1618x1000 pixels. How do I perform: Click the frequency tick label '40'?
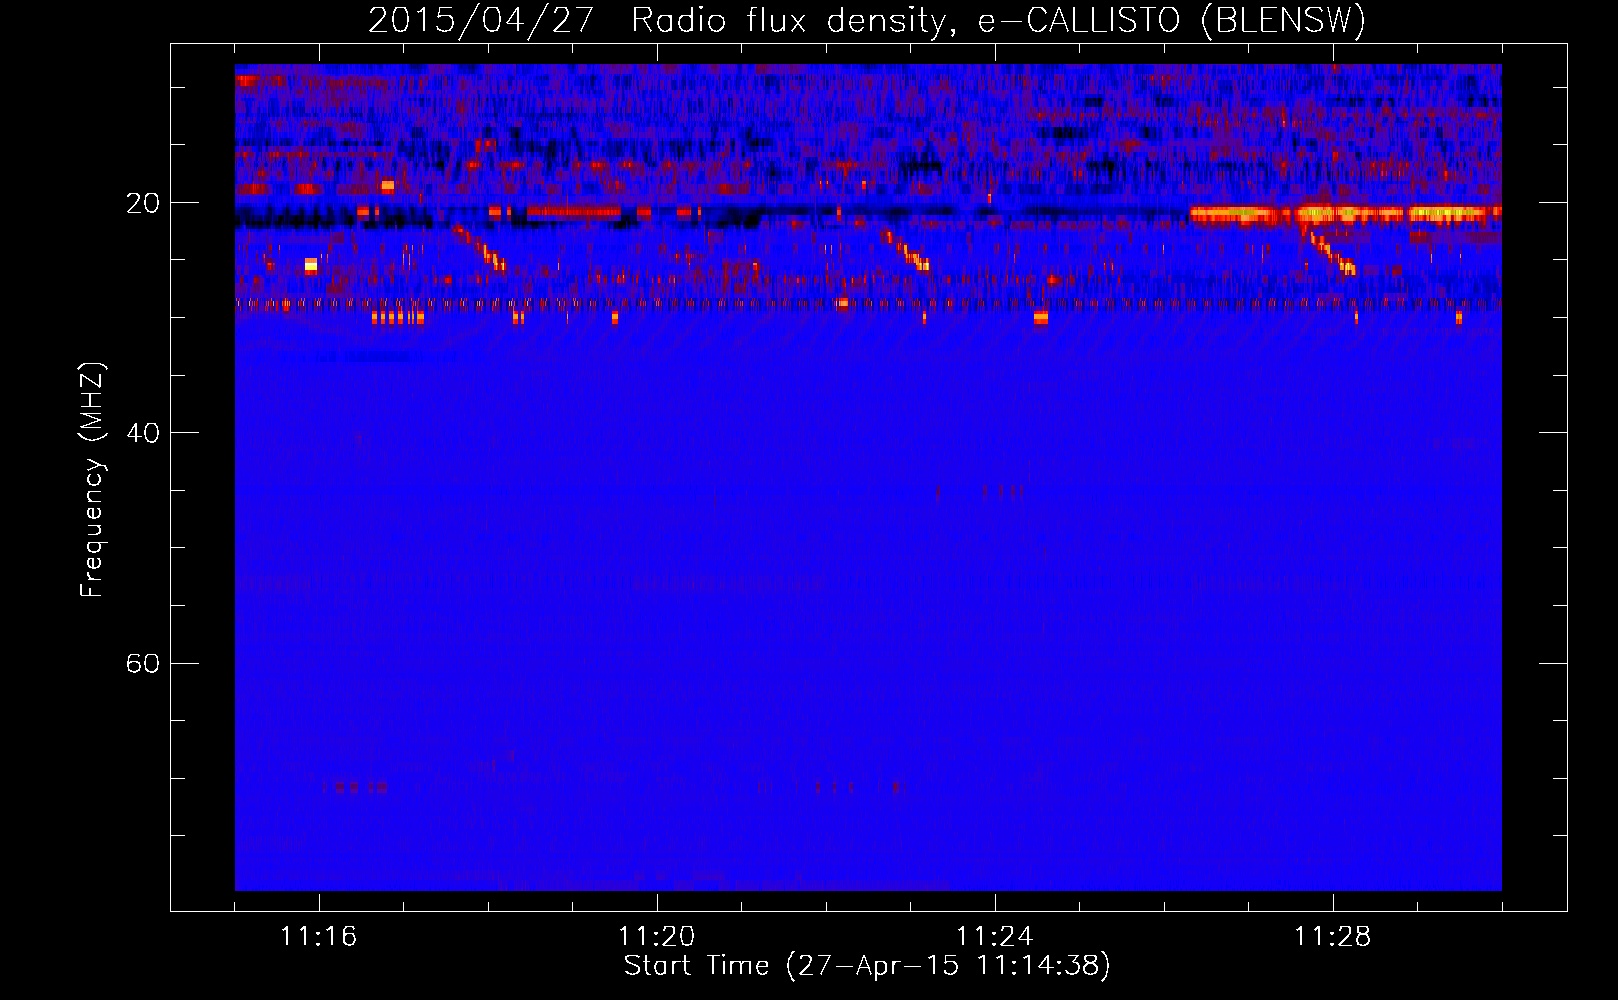(x=142, y=433)
